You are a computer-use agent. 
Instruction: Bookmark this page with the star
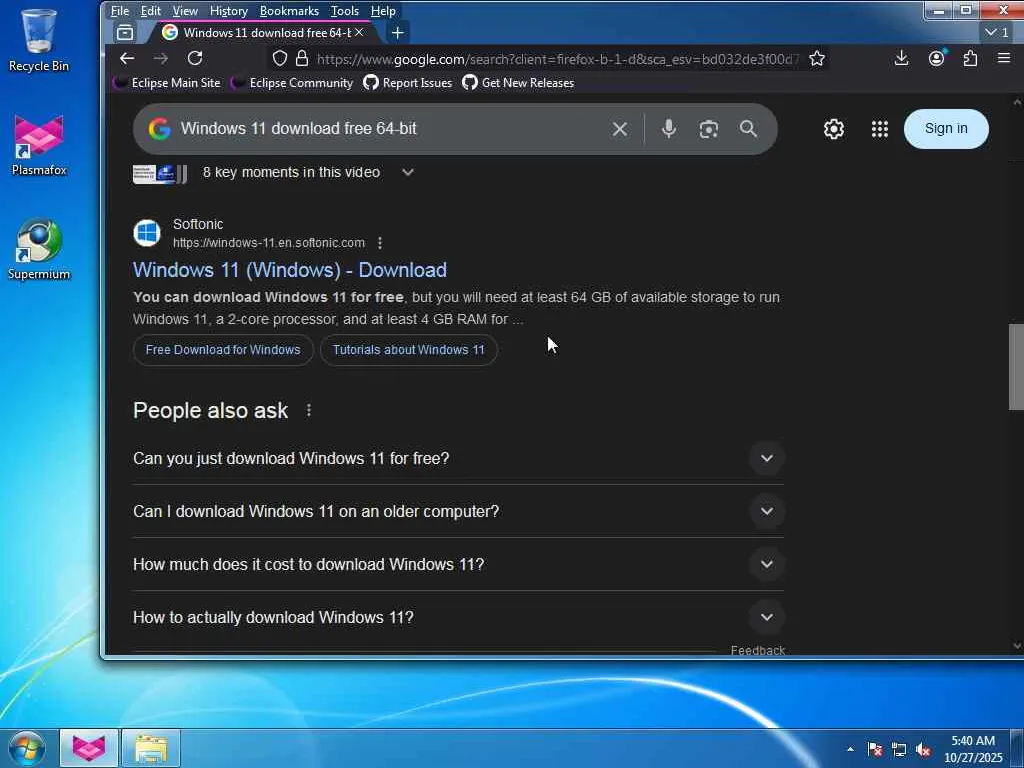coord(816,59)
